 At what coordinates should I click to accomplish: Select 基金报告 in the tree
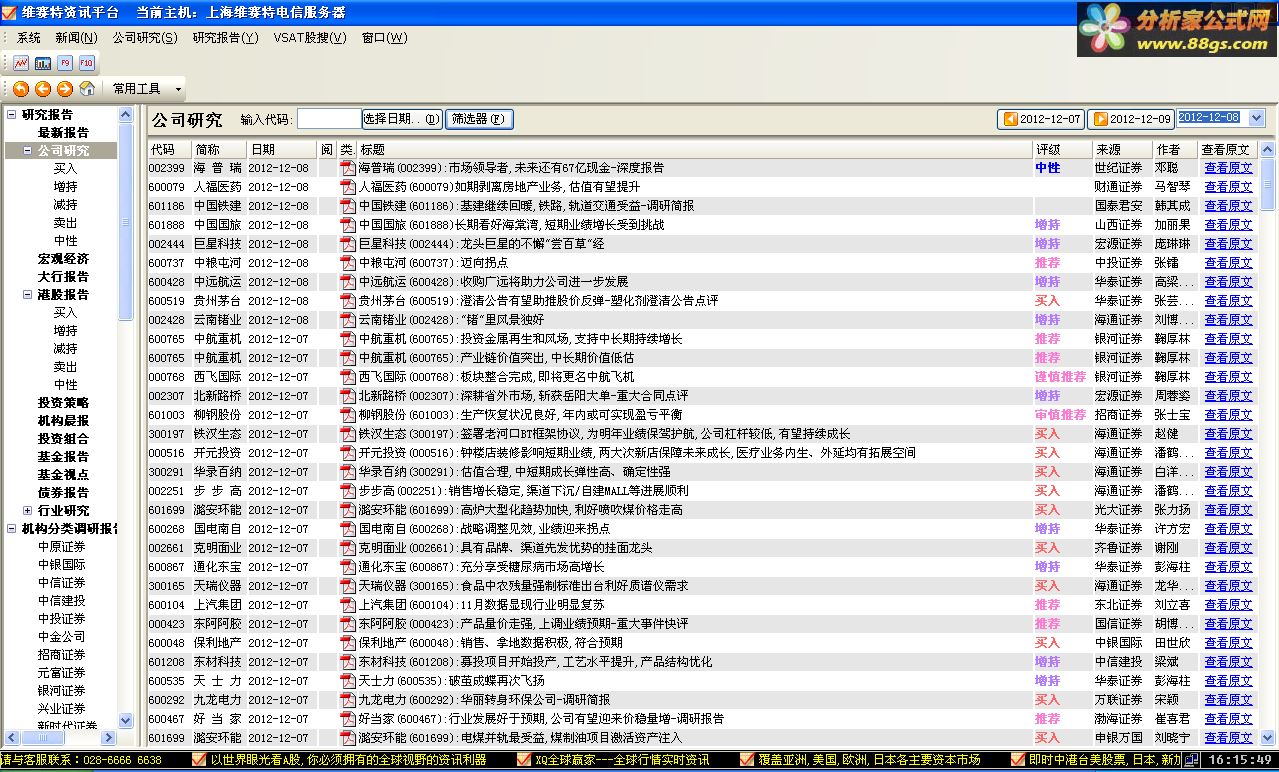[x=63, y=457]
